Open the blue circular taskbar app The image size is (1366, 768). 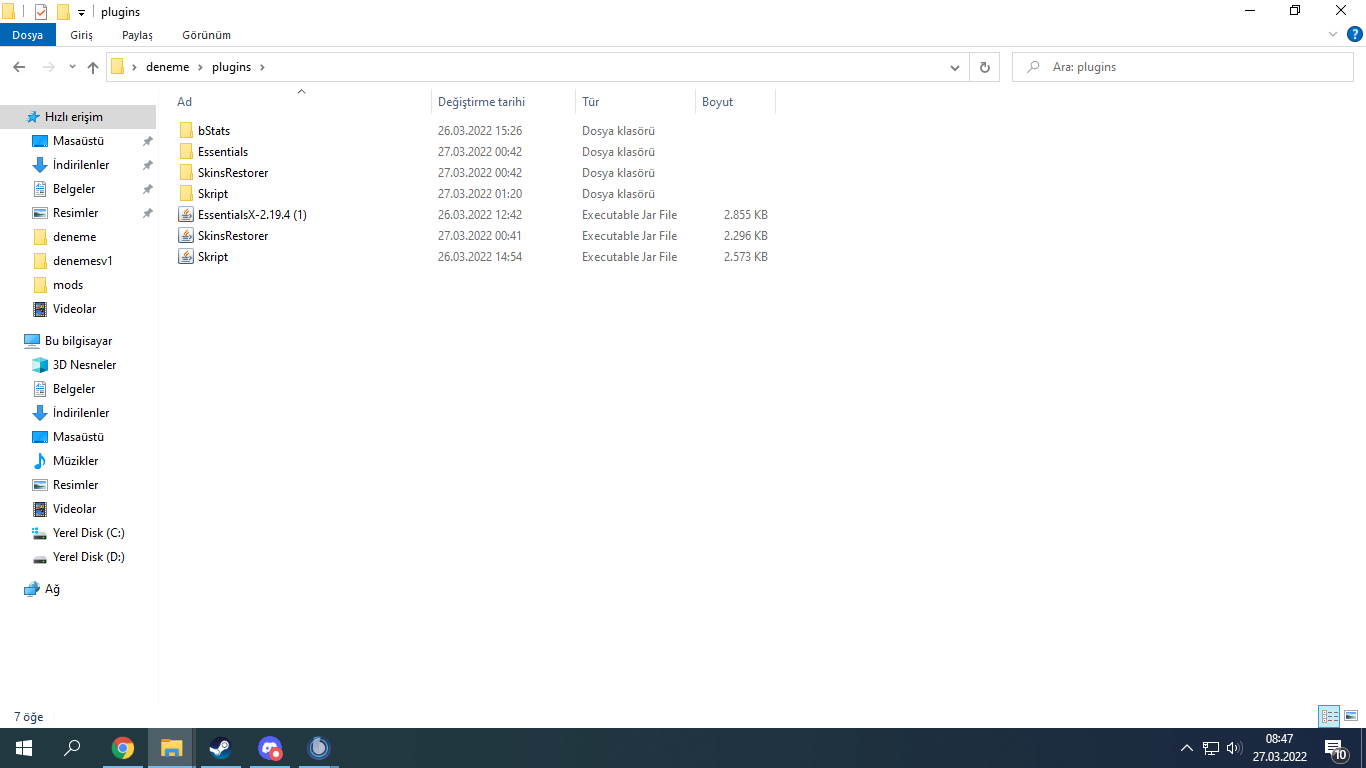click(x=318, y=748)
